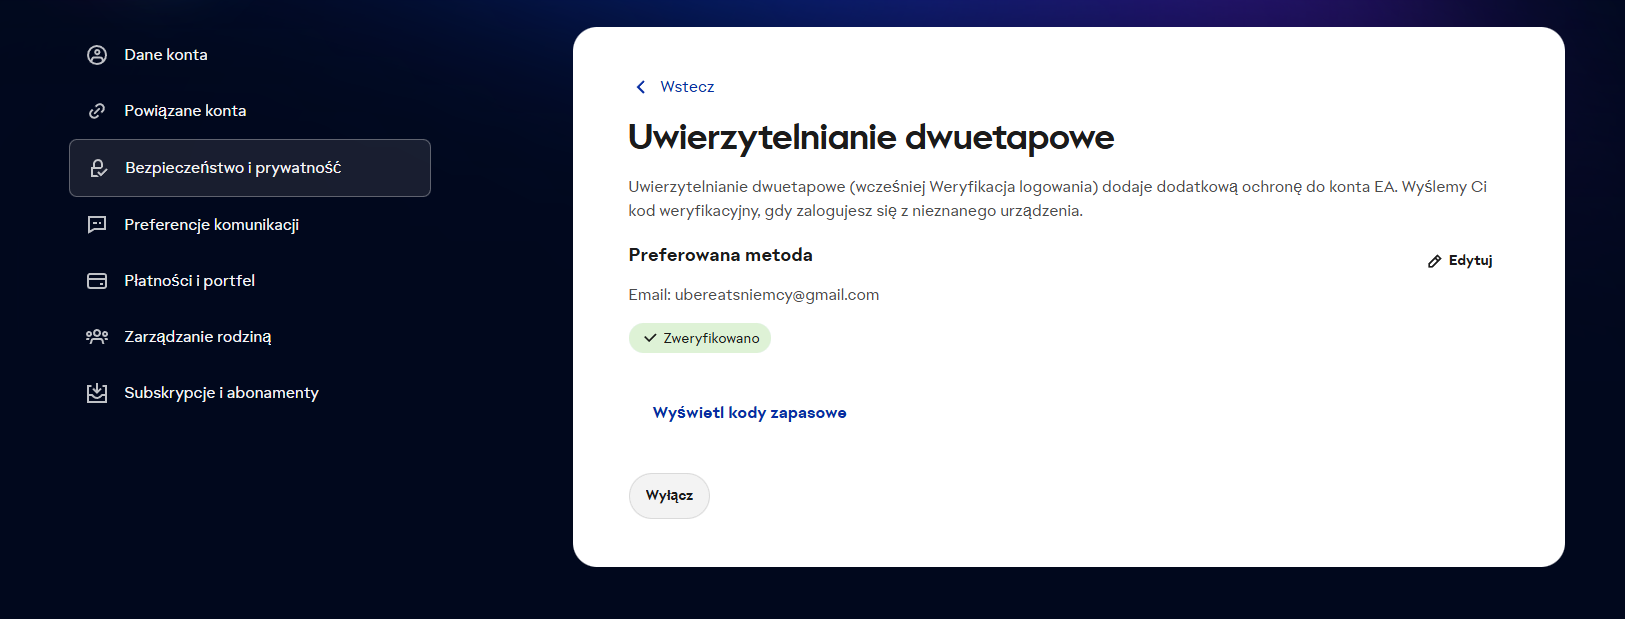The image size is (1625, 619).
Task: Click the Wyłącz button
Action: tap(669, 496)
